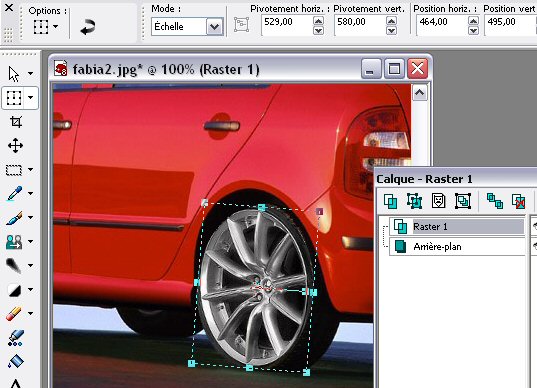Viewport: 537px width, 388px height.
Task: Select the Smudge brush tool
Action: click(14, 265)
